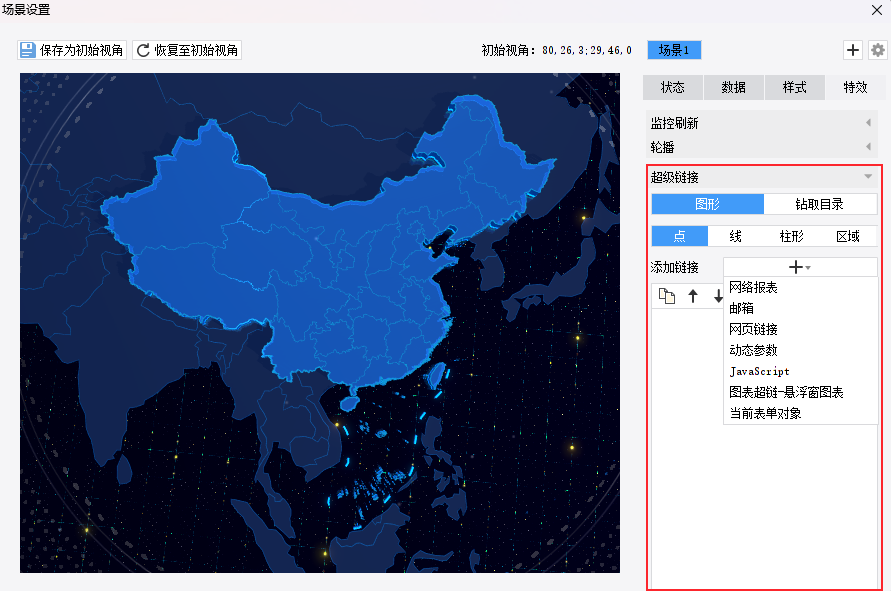Select the 柱形 graphic type
This screenshot has width=891, height=591.
click(792, 236)
